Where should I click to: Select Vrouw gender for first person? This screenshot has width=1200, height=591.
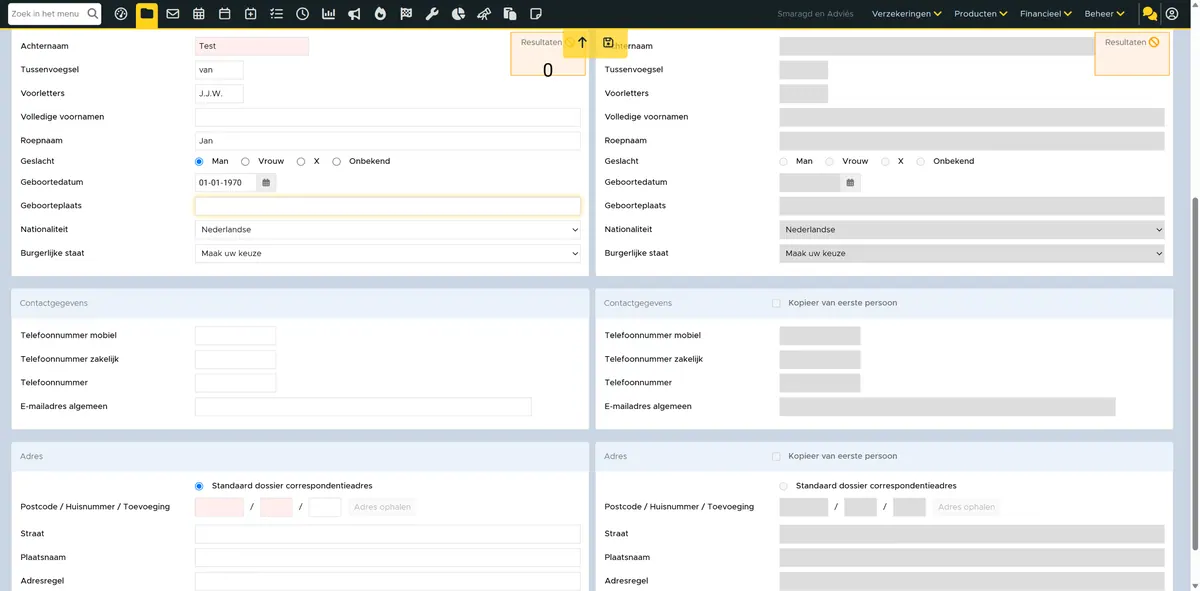click(245, 161)
